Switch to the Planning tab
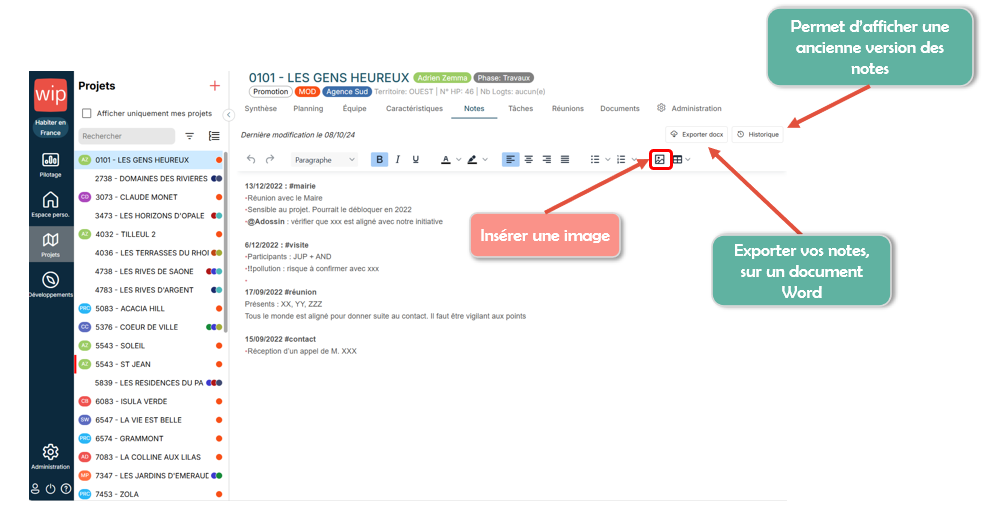1001x507 pixels. (x=308, y=109)
